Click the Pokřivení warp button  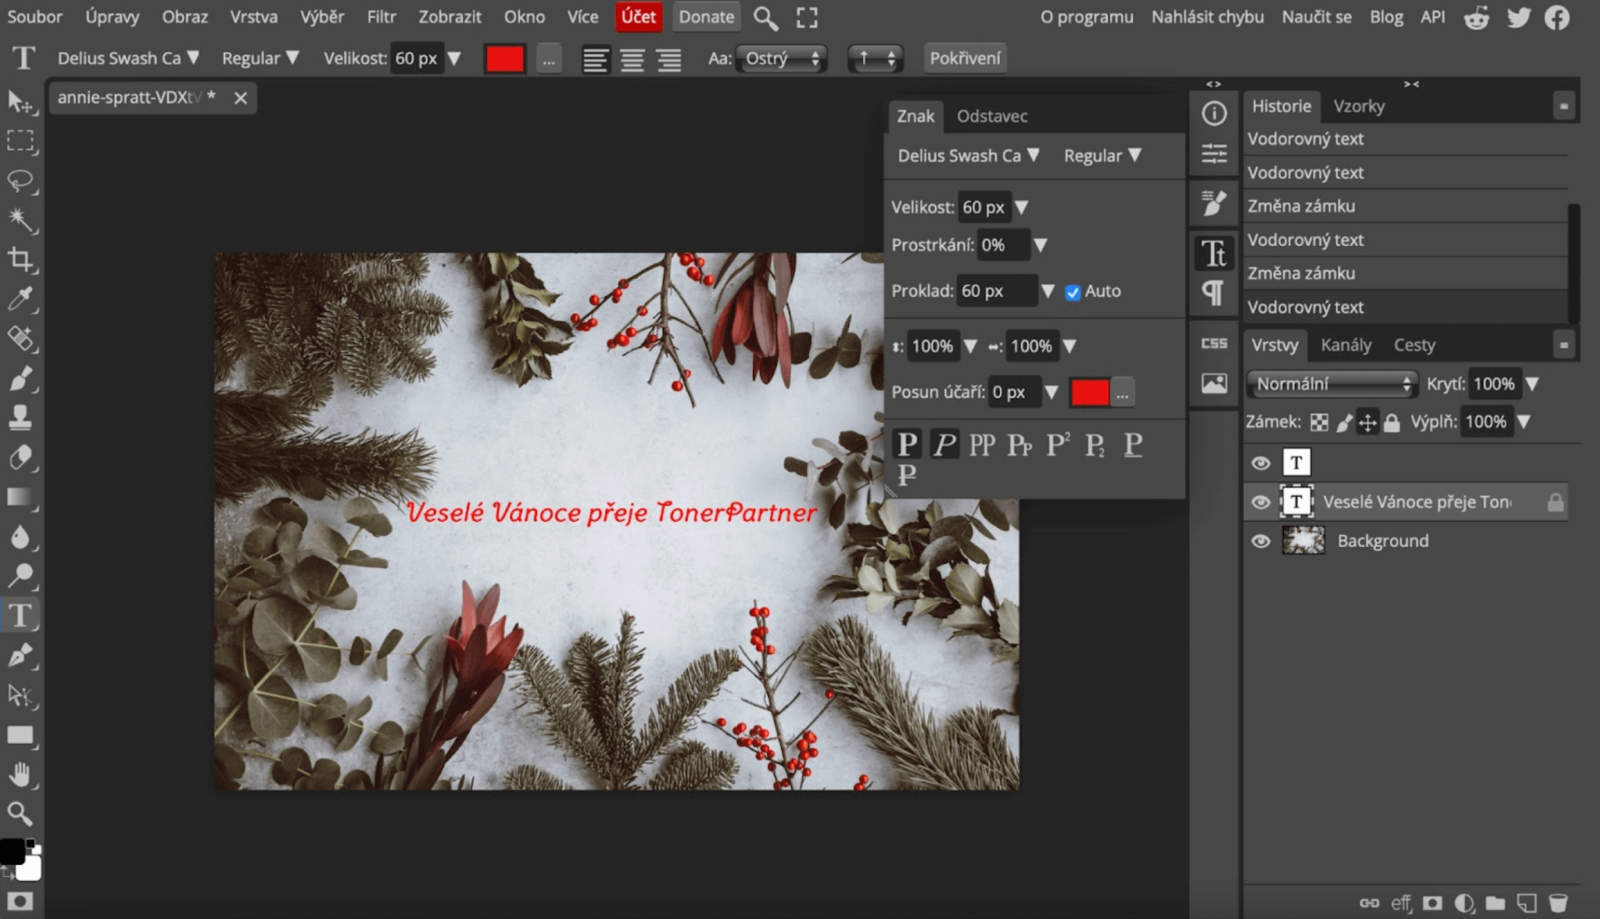(x=965, y=58)
